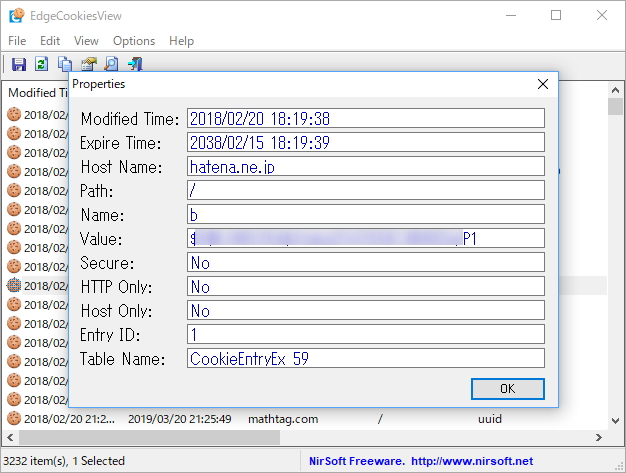Viewport: 626px width, 473px height.
Task: Click the scroll down arrow of vertical scrollbar
Action: pyautogui.click(x=615, y=421)
